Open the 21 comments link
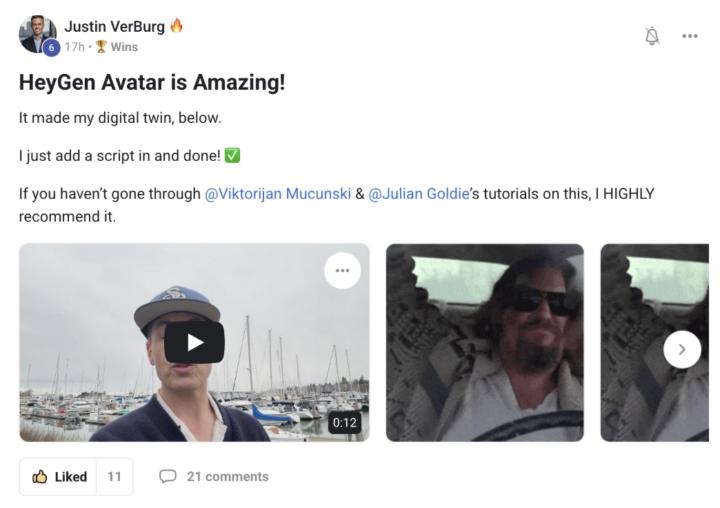The height and width of the screenshot is (508, 720). 227,477
